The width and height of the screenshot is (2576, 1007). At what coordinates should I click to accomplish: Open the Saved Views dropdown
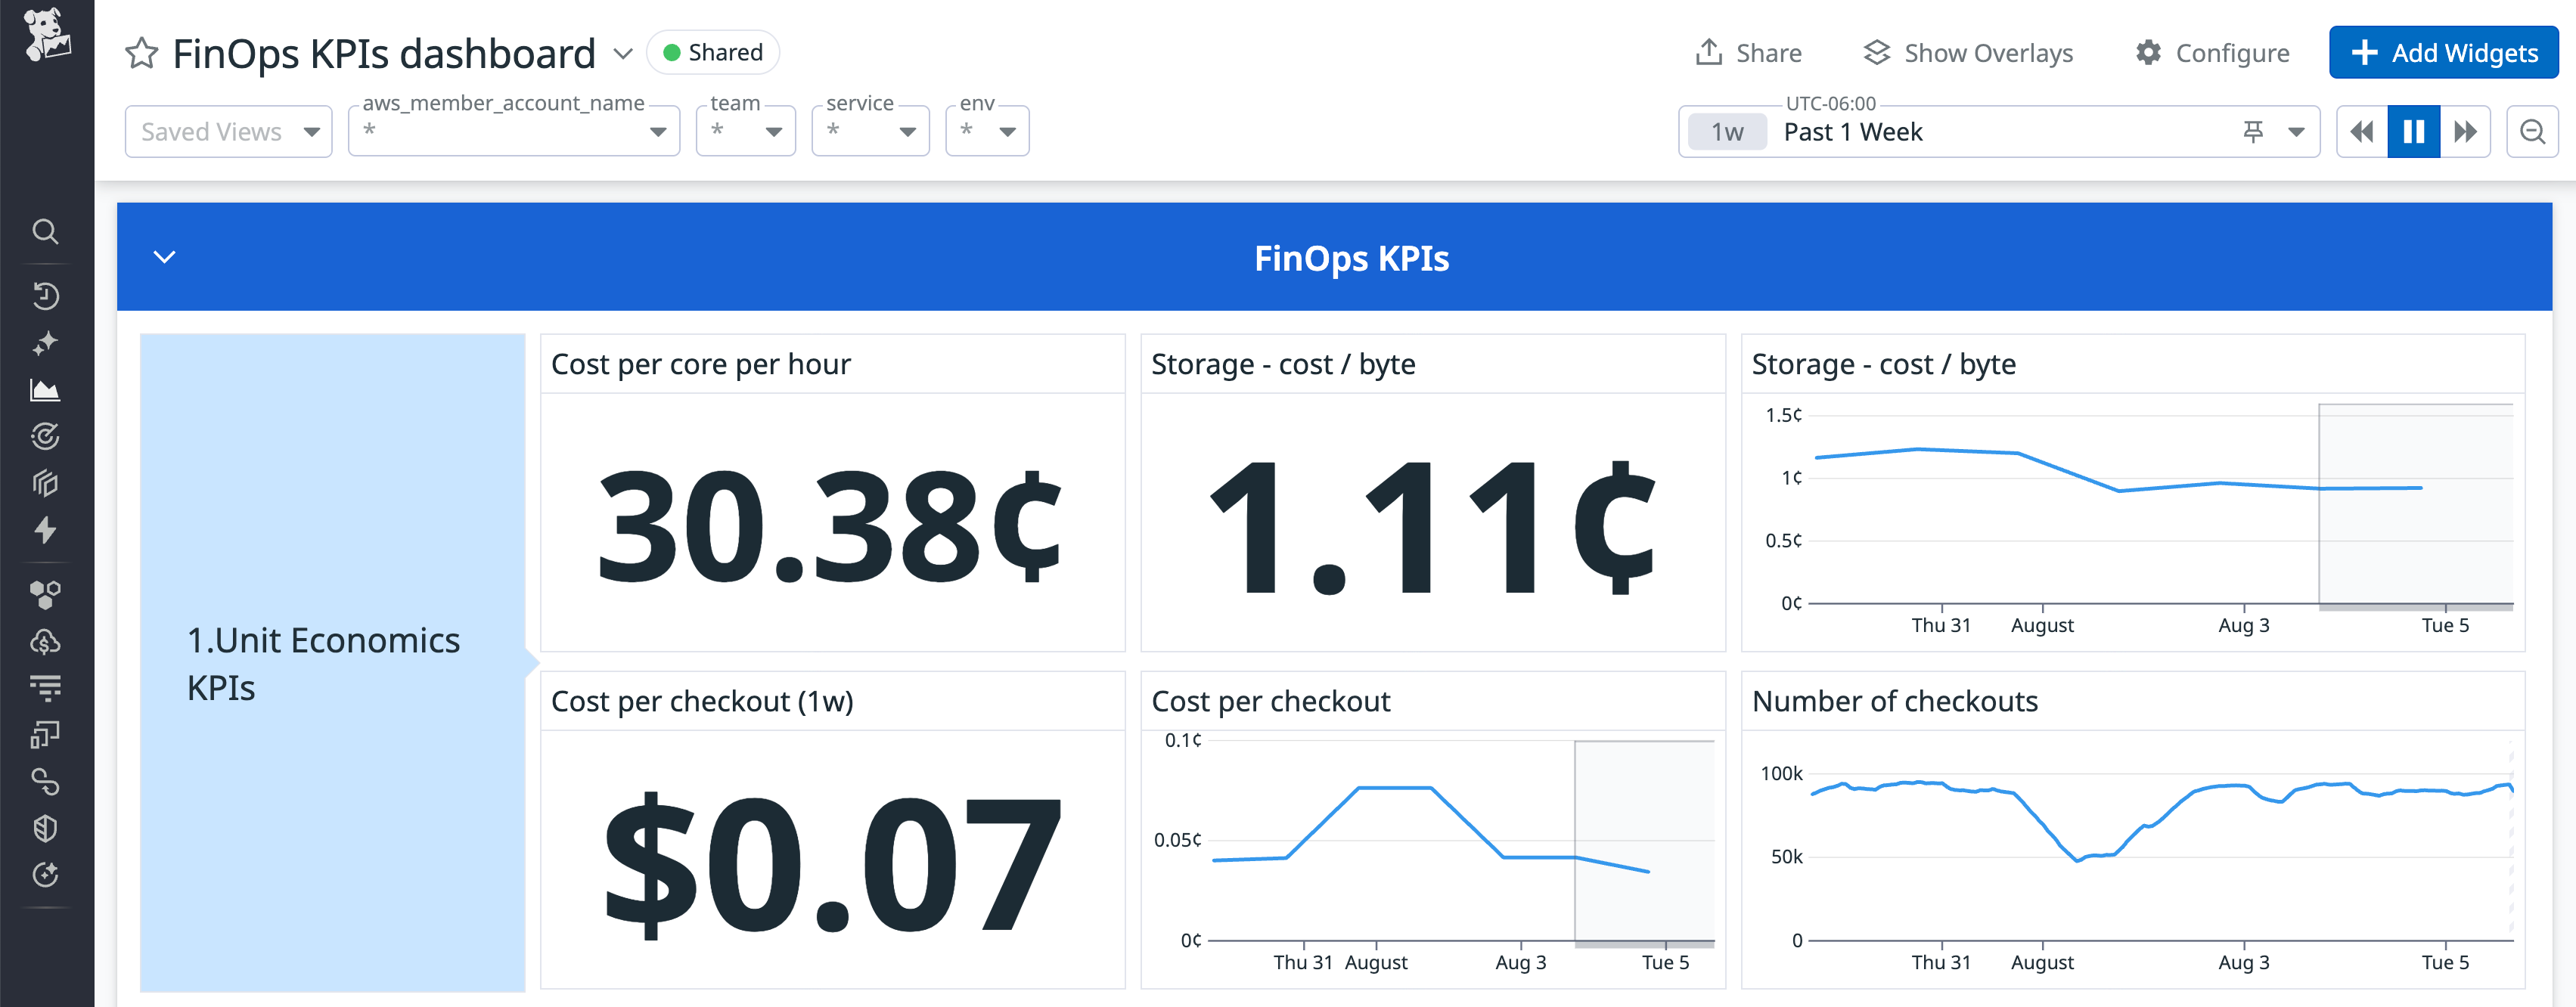tap(228, 131)
